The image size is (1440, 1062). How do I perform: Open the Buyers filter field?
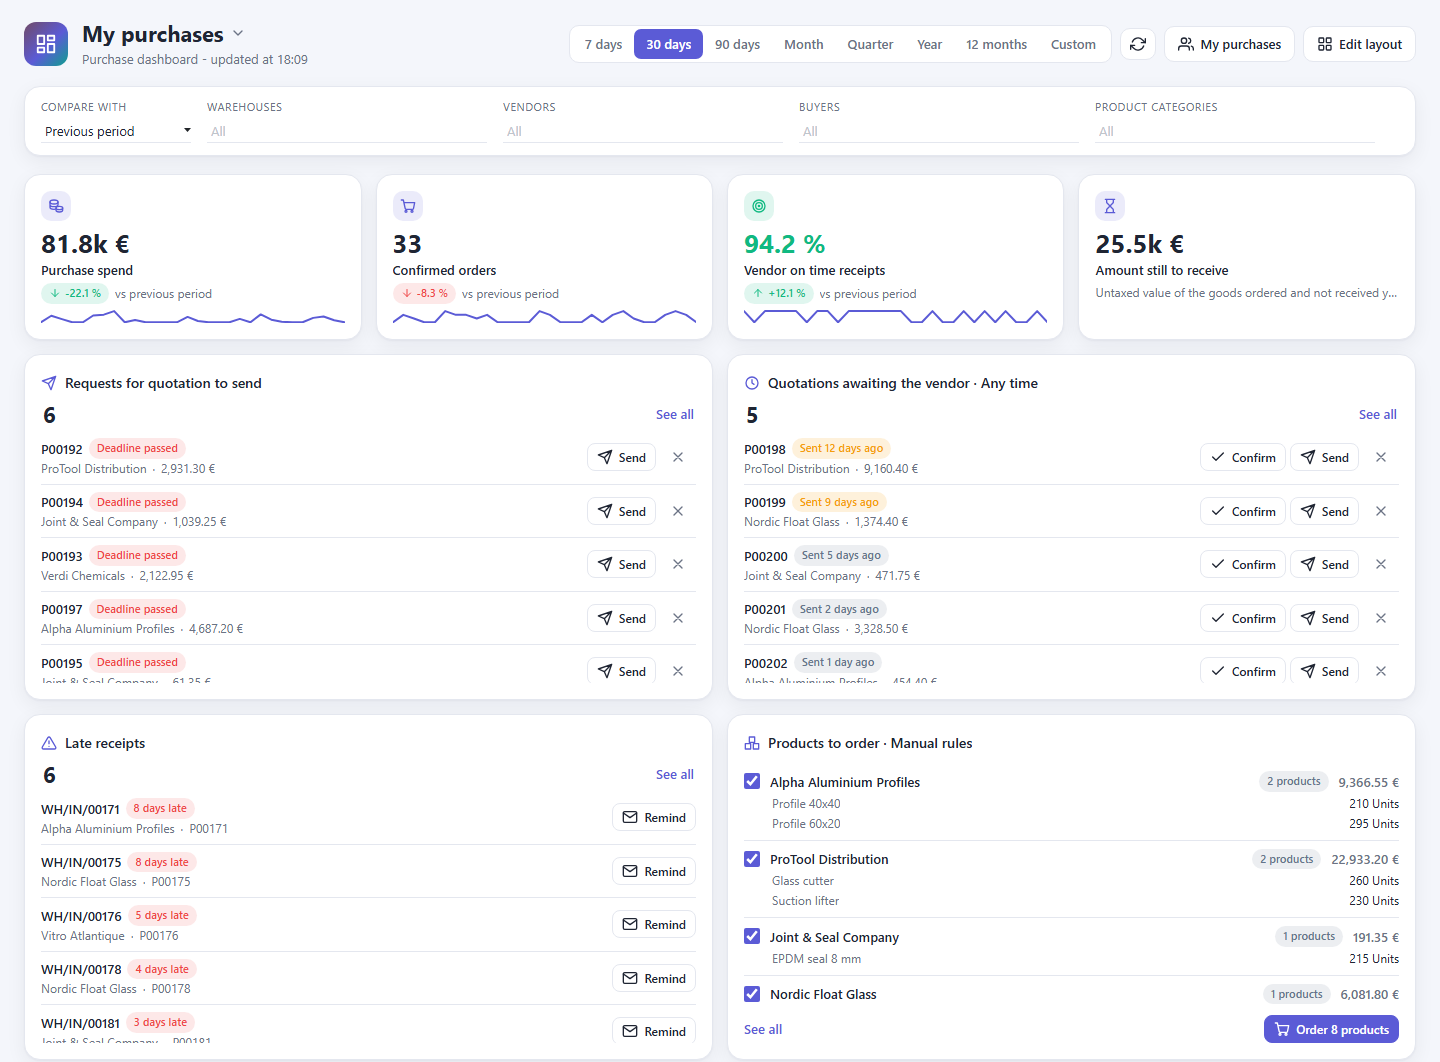[939, 131]
